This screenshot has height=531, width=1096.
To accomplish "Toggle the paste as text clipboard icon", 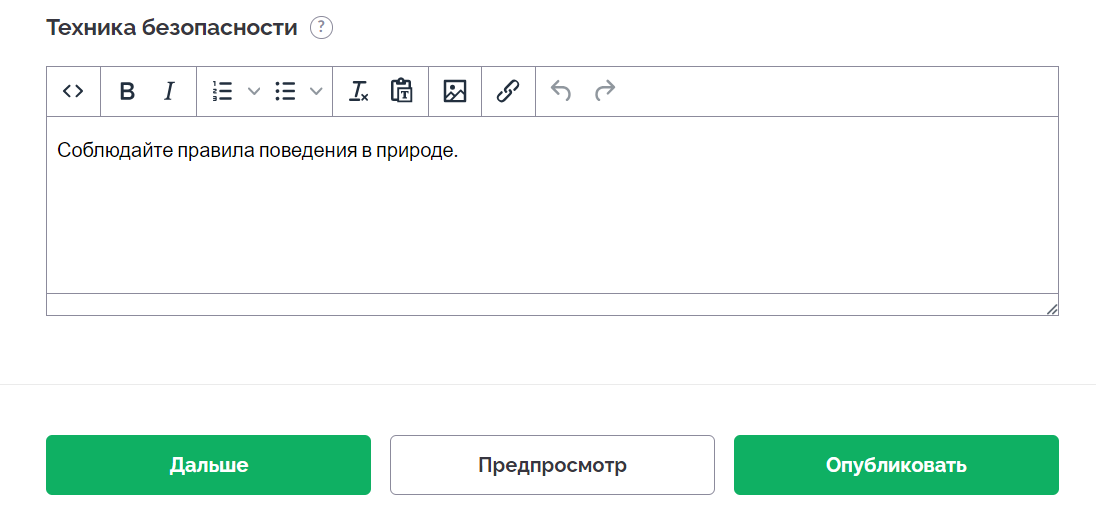I will 401,92.
